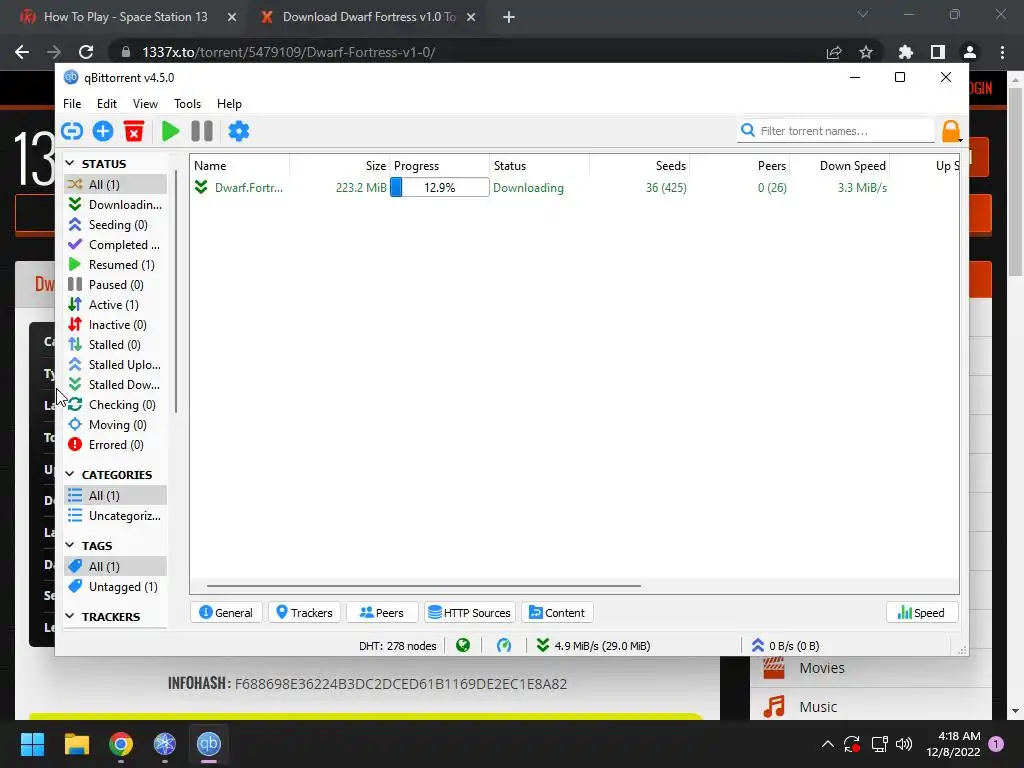This screenshot has height=768, width=1024.
Task: Collapse the TRACKERS section
Action: 70,616
